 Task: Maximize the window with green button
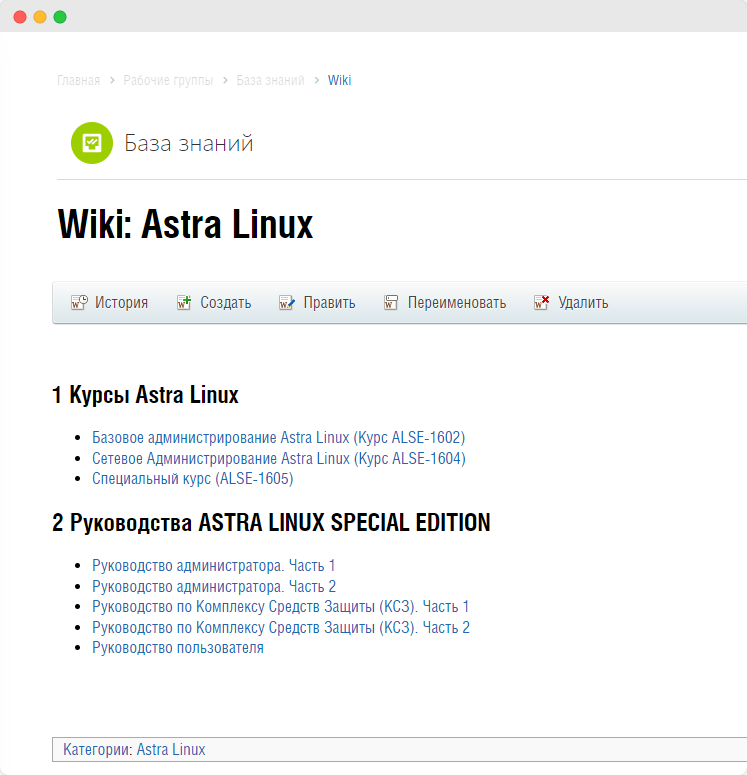[60, 17]
